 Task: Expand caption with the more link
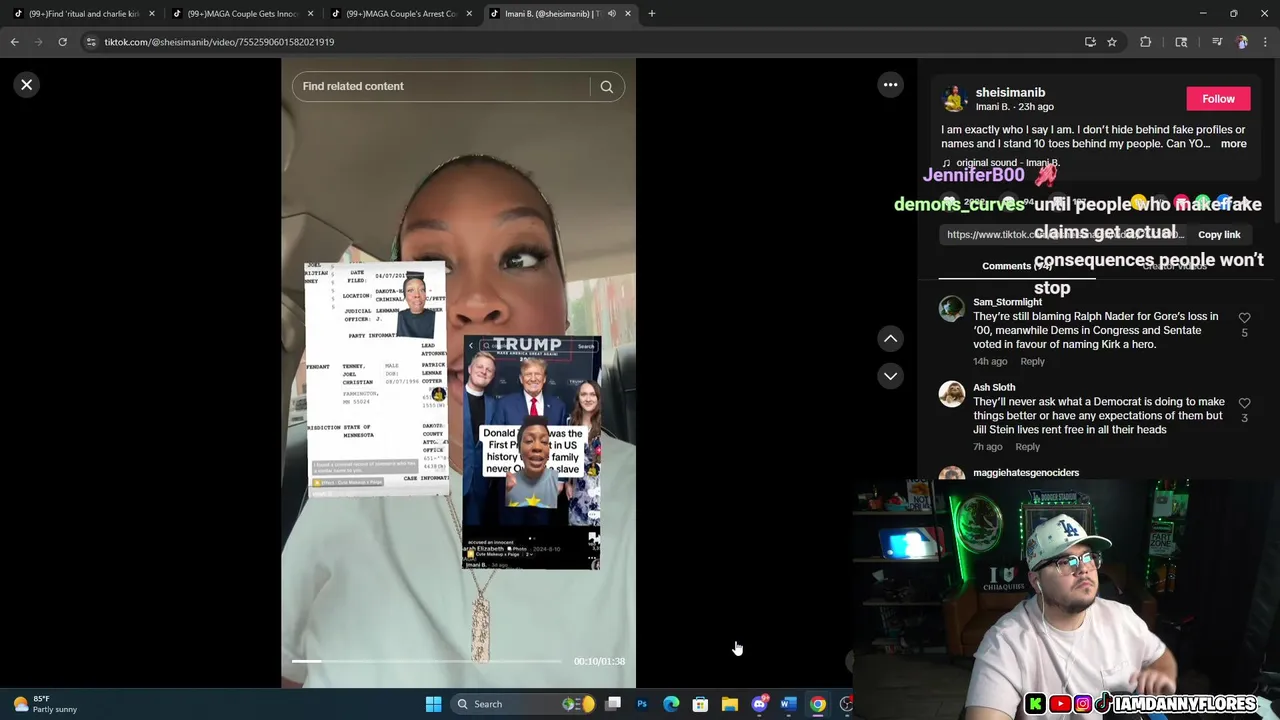tap(1233, 144)
